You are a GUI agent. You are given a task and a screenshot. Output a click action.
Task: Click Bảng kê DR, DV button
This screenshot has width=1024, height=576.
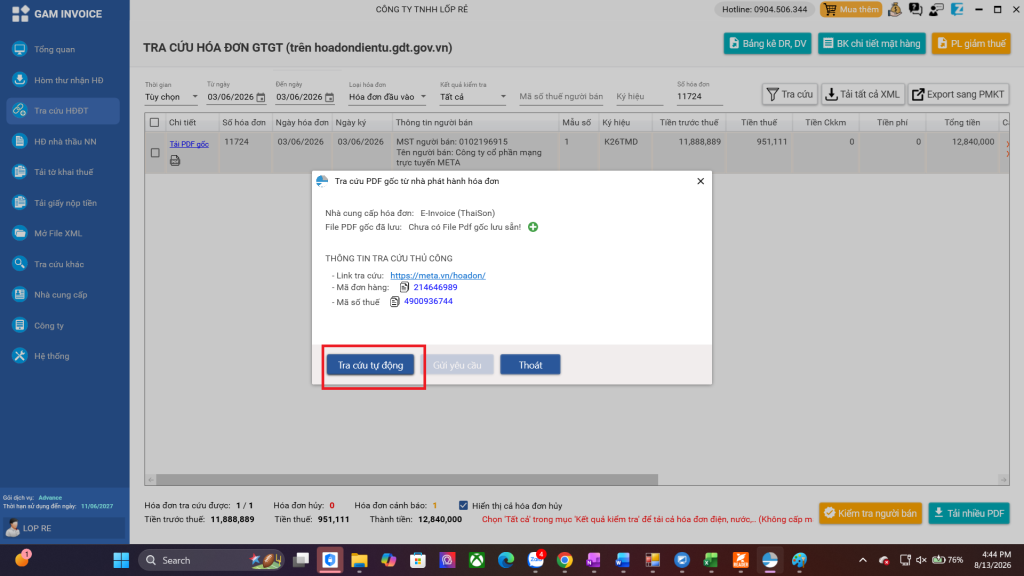[x=767, y=44]
